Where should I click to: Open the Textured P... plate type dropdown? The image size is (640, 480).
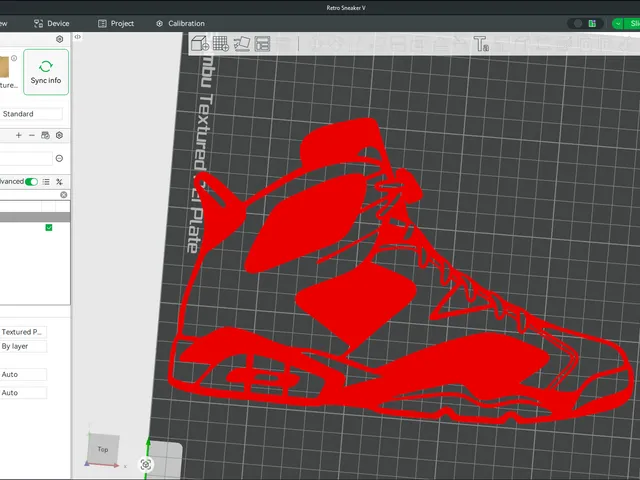pyautogui.click(x=23, y=332)
